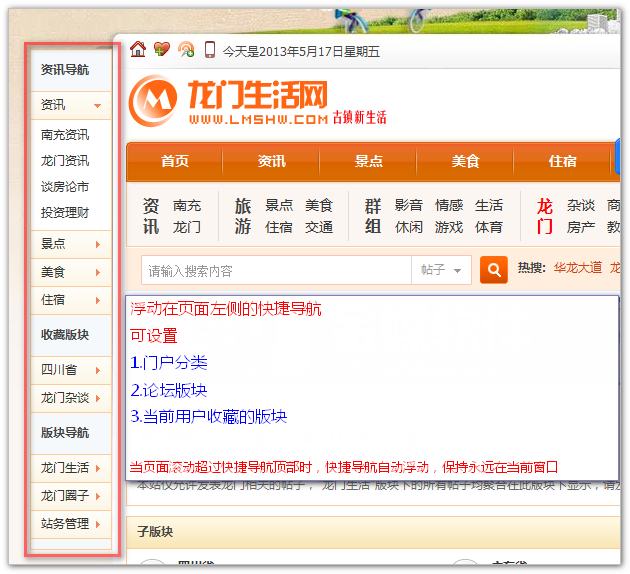
Task: Click the 龙门生活网 site logo
Action: coord(257,102)
